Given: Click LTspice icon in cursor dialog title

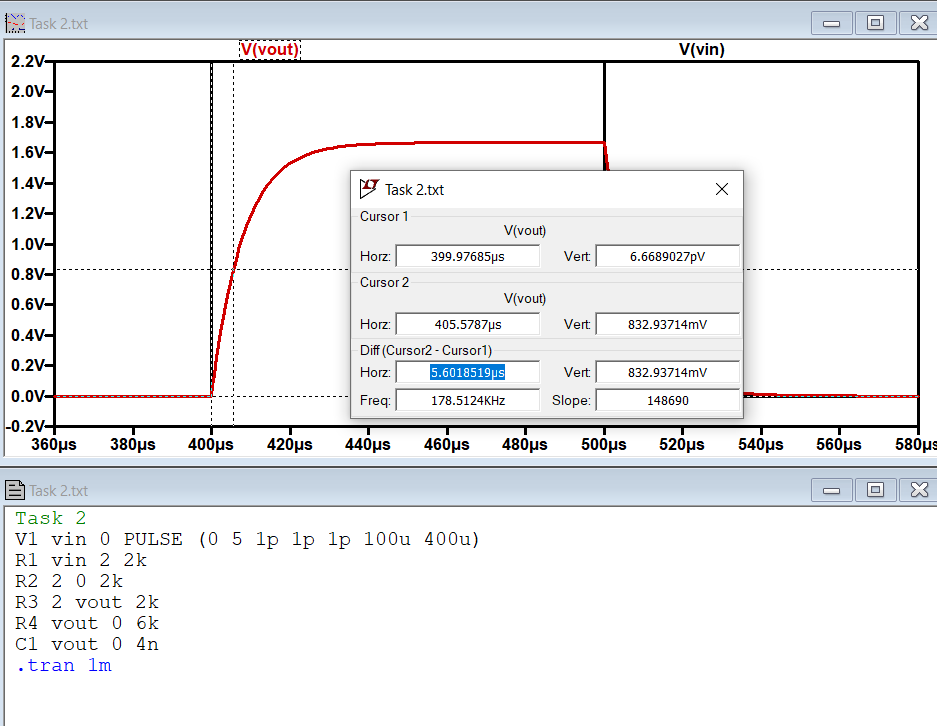Looking at the screenshot, I should (369, 189).
